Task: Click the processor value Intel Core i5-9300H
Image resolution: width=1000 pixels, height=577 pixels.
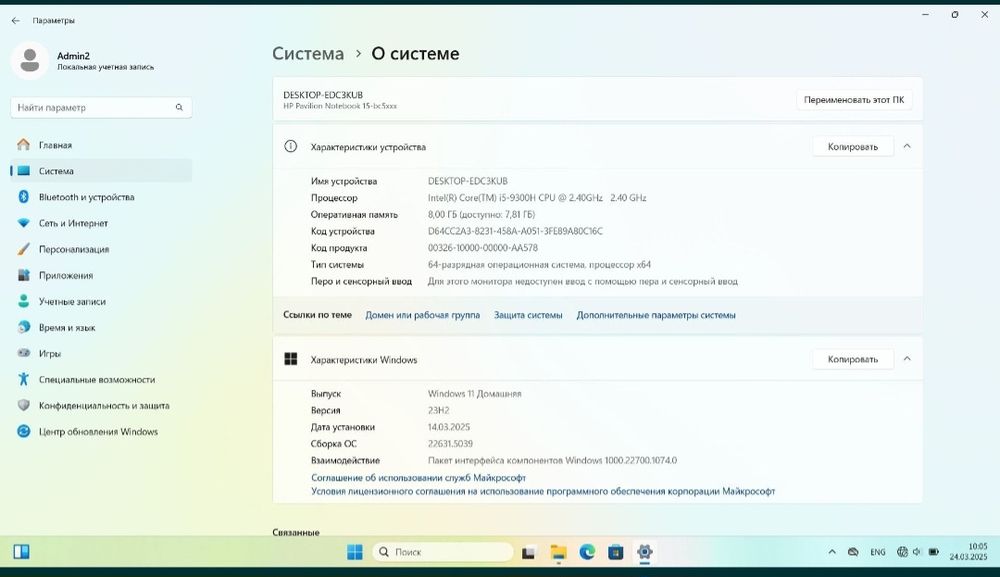Action: click(x=537, y=198)
